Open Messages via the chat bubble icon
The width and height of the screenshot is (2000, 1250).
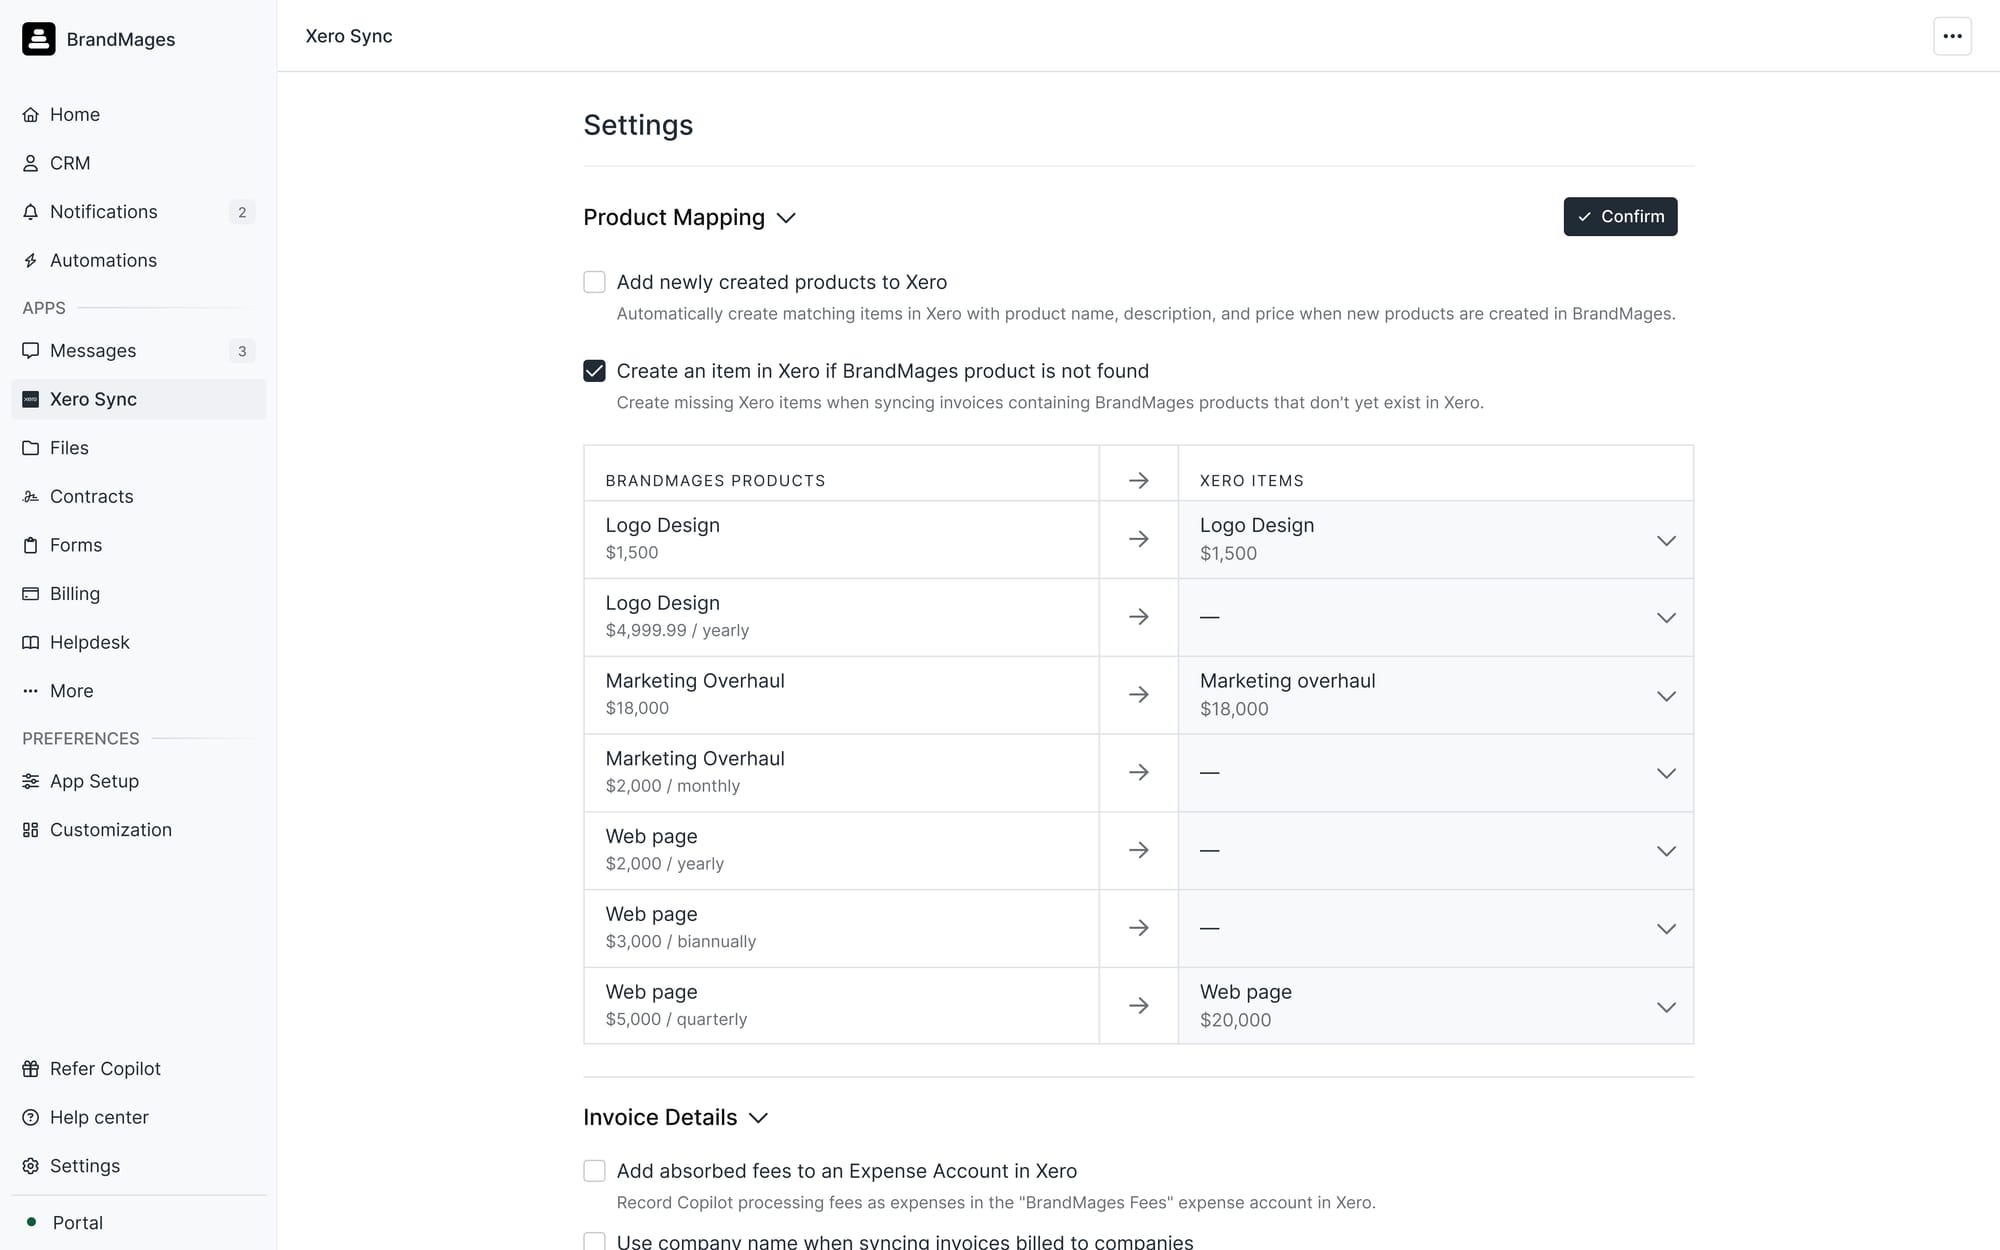[x=31, y=351]
